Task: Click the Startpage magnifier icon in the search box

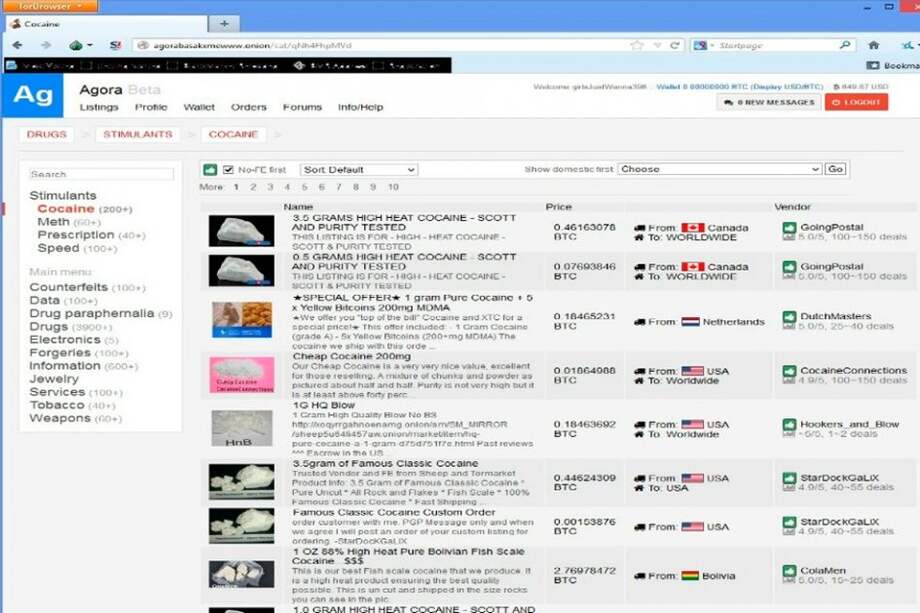Action: click(846, 44)
